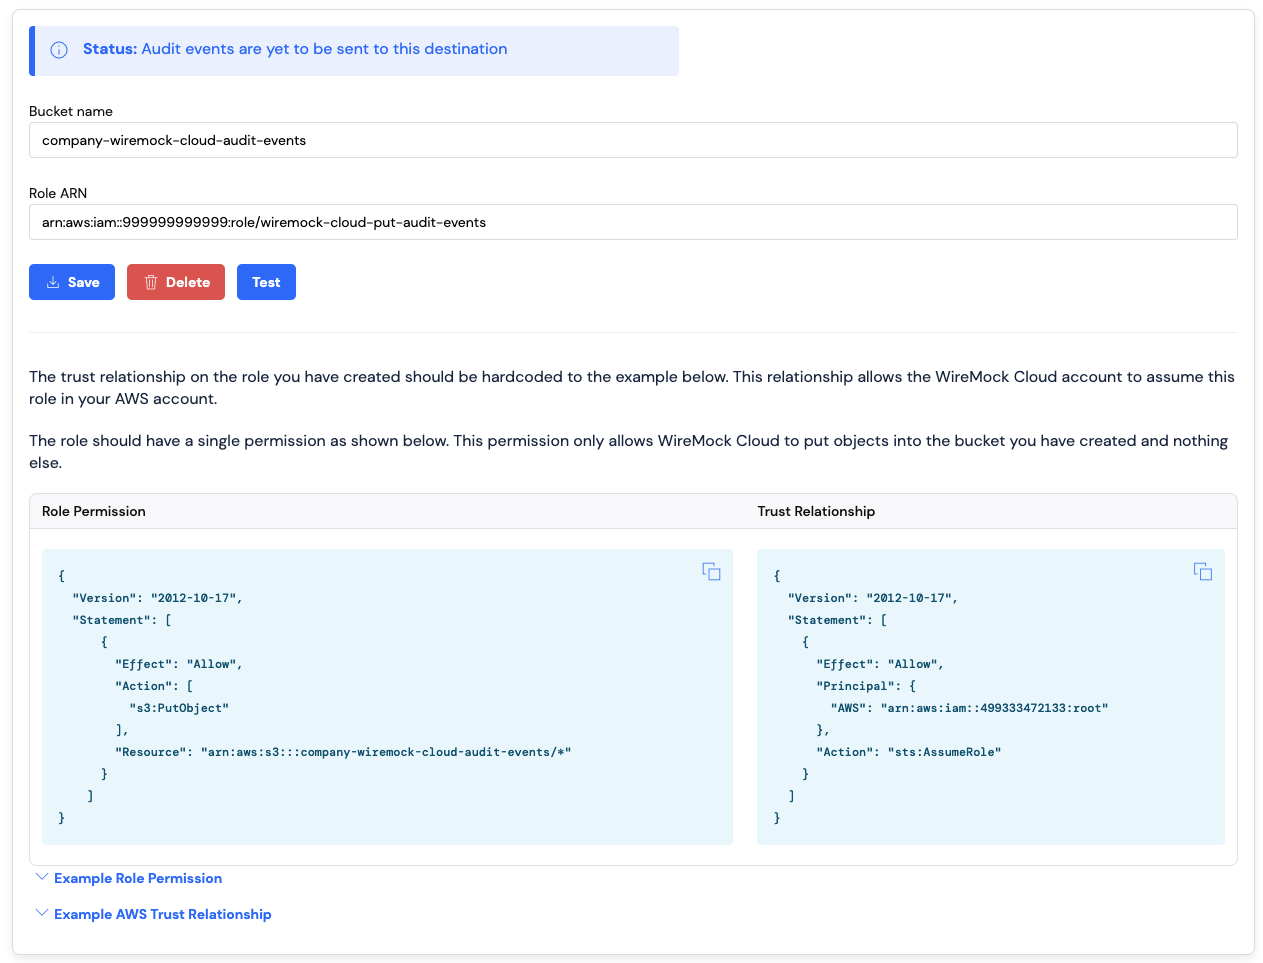The width and height of the screenshot is (1263, 963).
Task: Click the "Trust Relationship" column header
Action: [x=816, y=511]
